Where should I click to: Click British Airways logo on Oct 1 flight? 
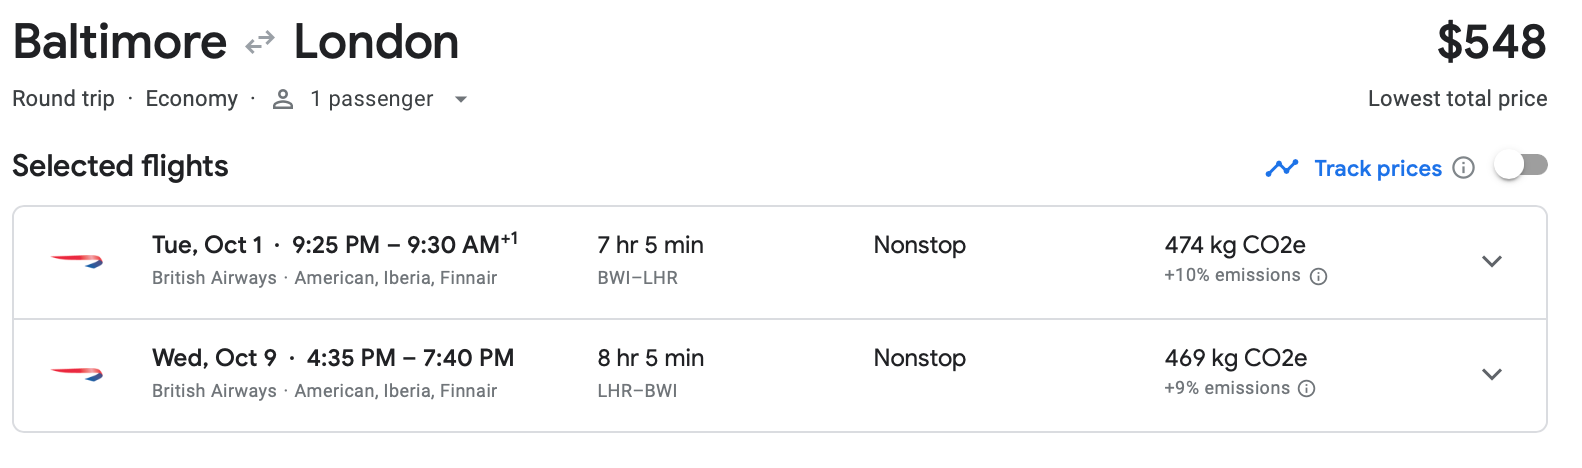click(77, 261)
